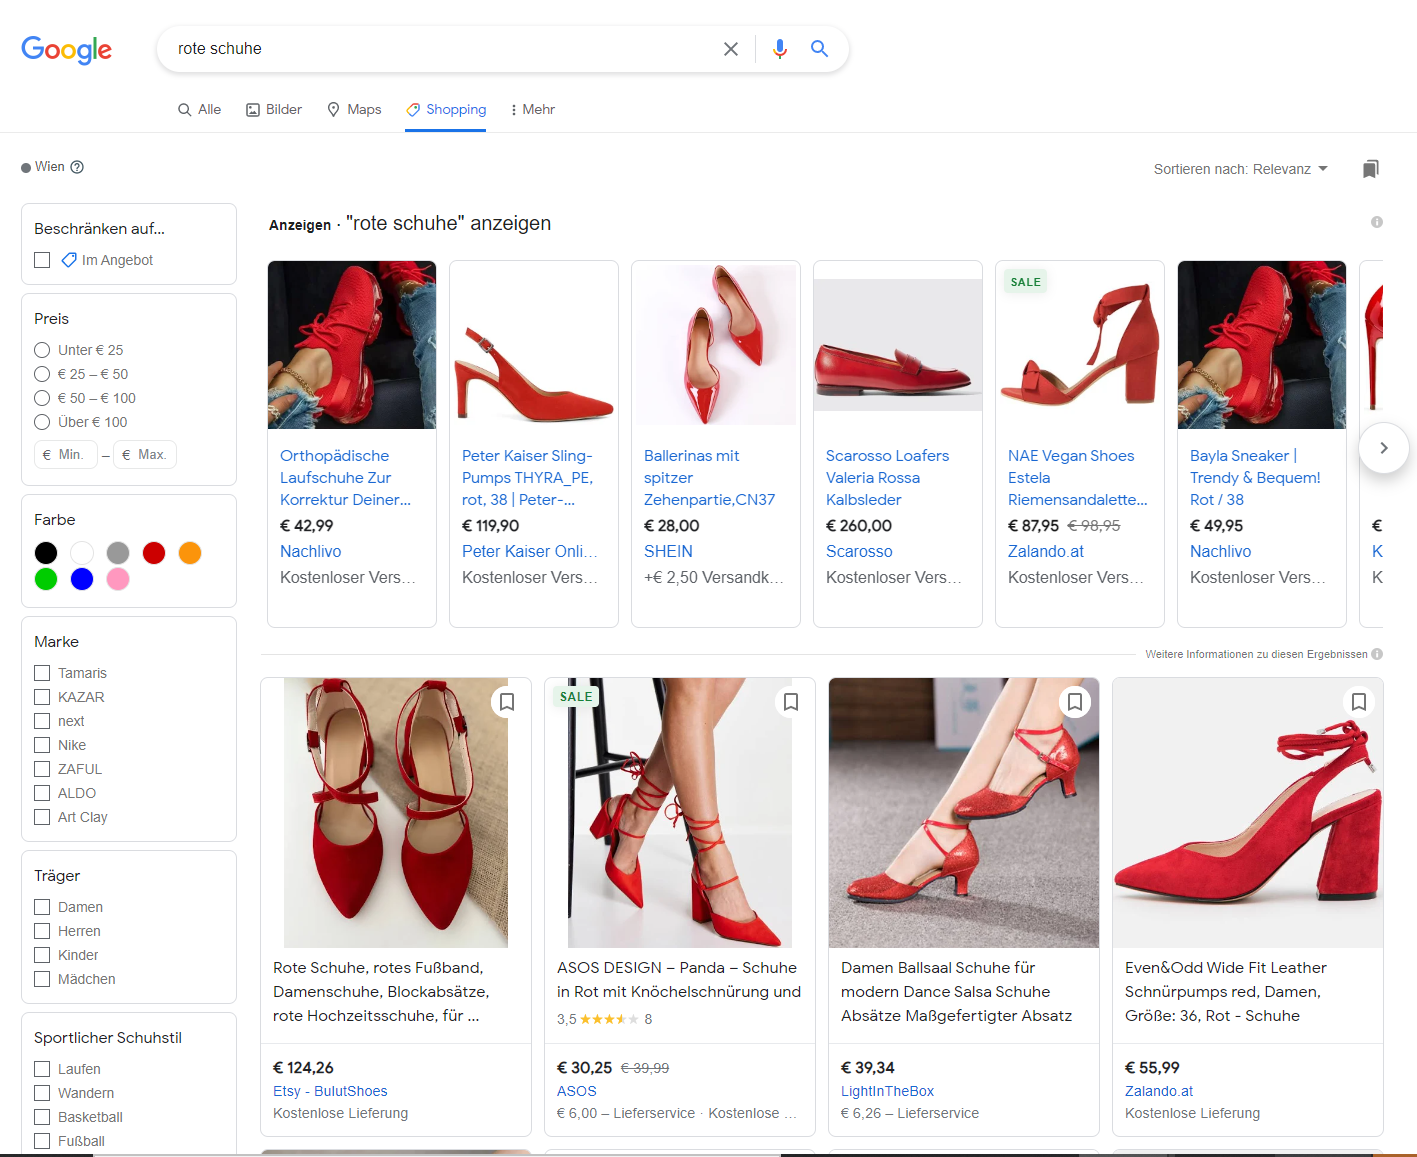
Task: Select price range € 25 – € 50
Action: coord(42,374)
